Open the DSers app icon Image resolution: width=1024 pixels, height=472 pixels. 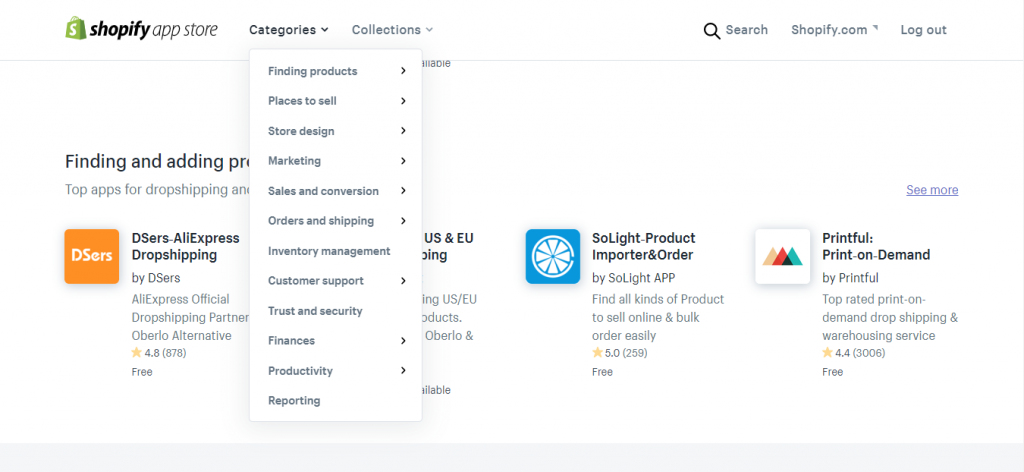tap(91, 256)
